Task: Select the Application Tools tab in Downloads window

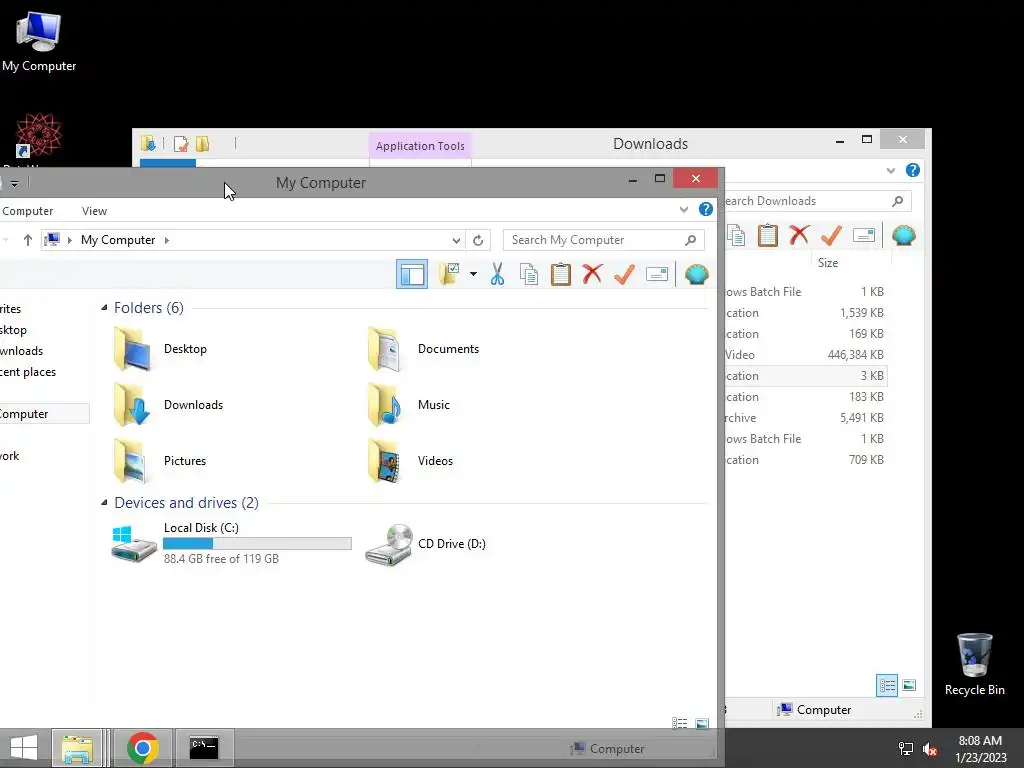Action: point(420,146)
